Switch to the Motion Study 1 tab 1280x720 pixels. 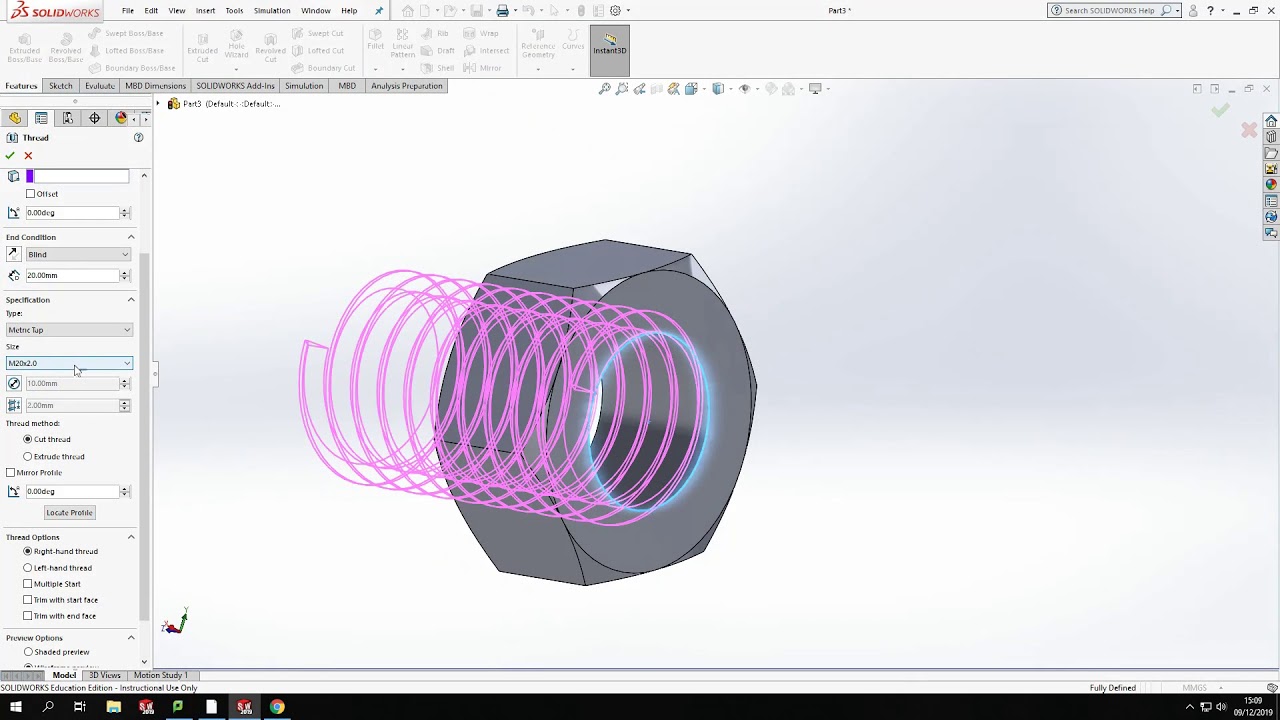click(160, 675)
